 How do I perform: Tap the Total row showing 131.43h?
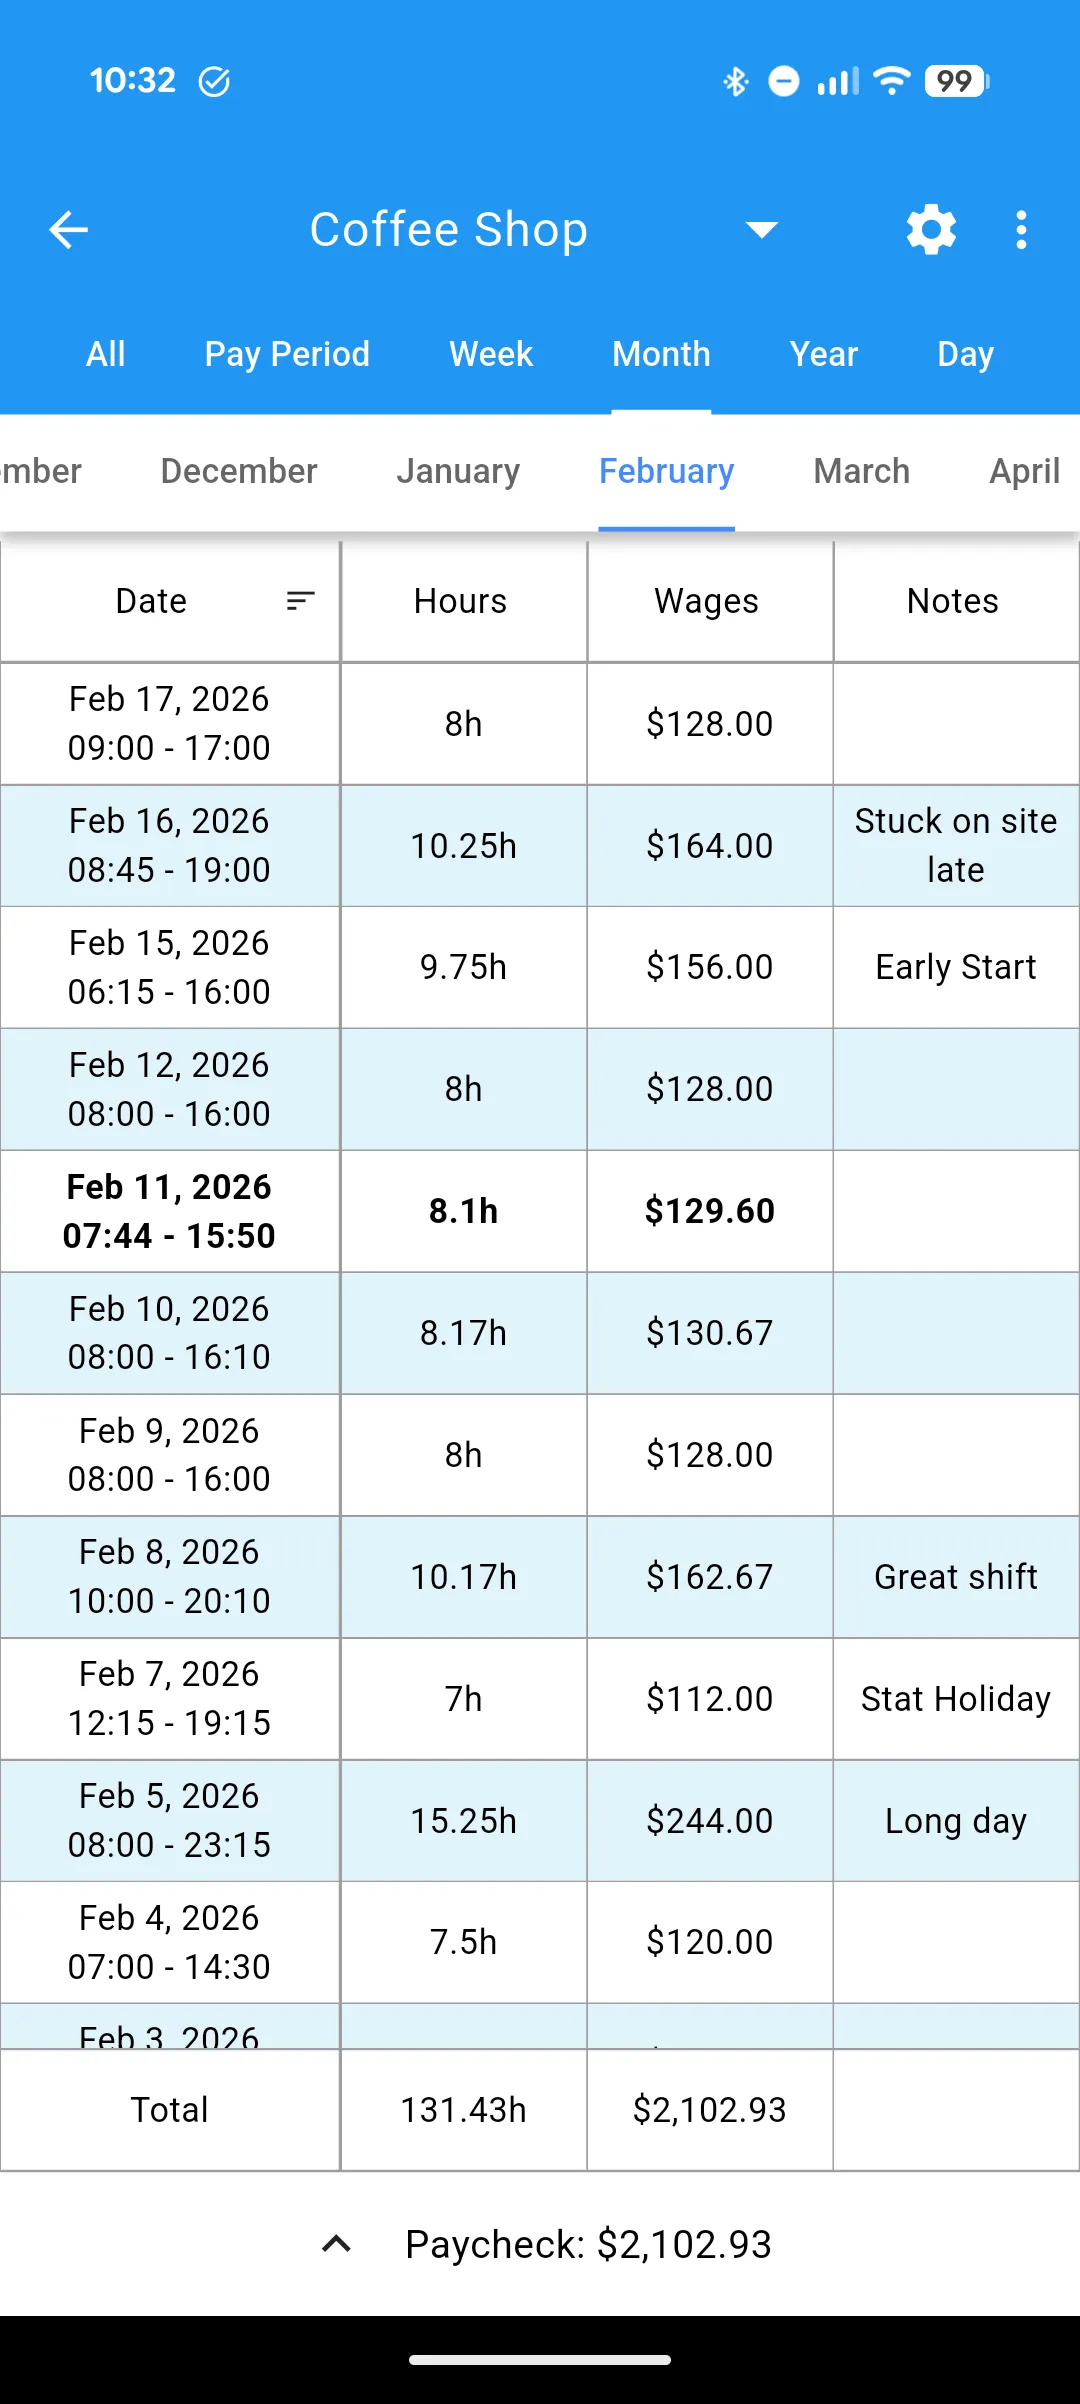point(463,2109)
